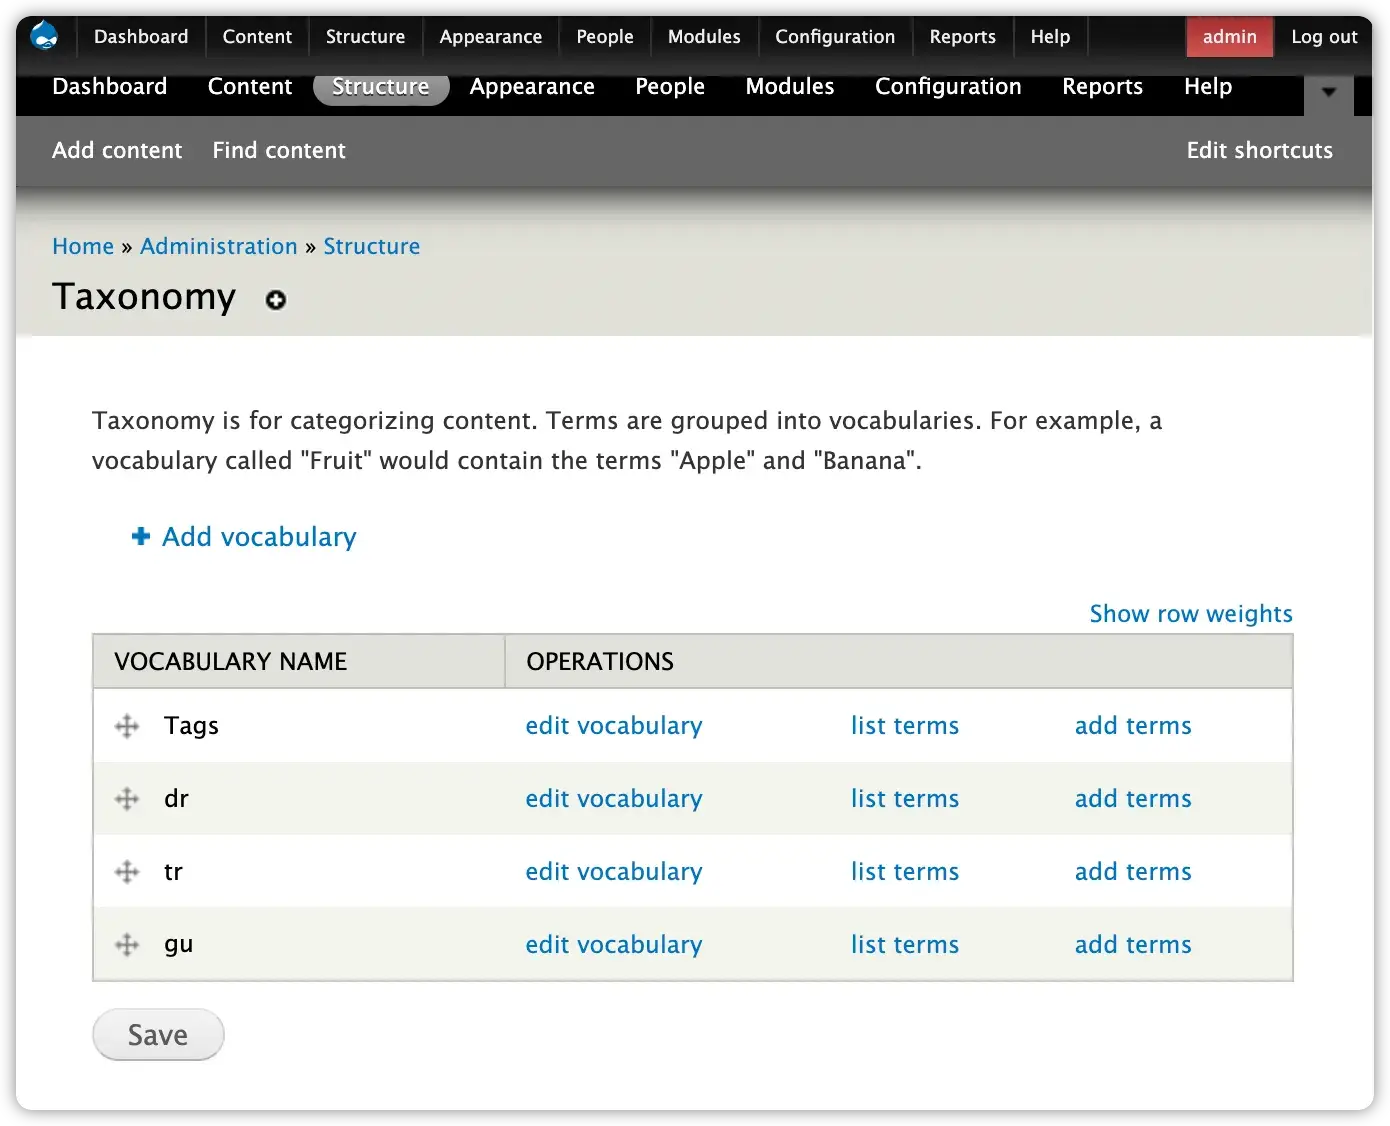
Task: Open the Modules menu
Action: [704, 36]
